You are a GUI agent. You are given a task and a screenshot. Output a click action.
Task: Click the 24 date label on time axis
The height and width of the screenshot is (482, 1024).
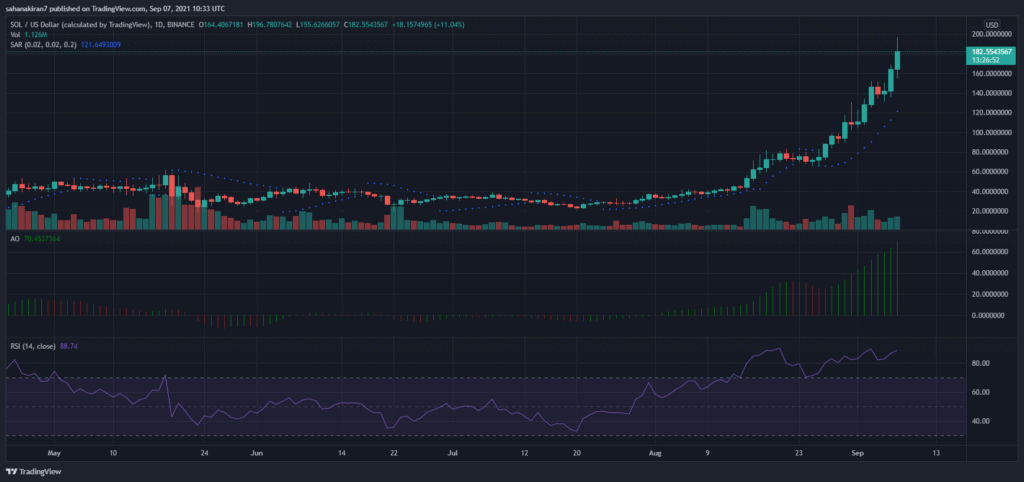pos(205,452)
